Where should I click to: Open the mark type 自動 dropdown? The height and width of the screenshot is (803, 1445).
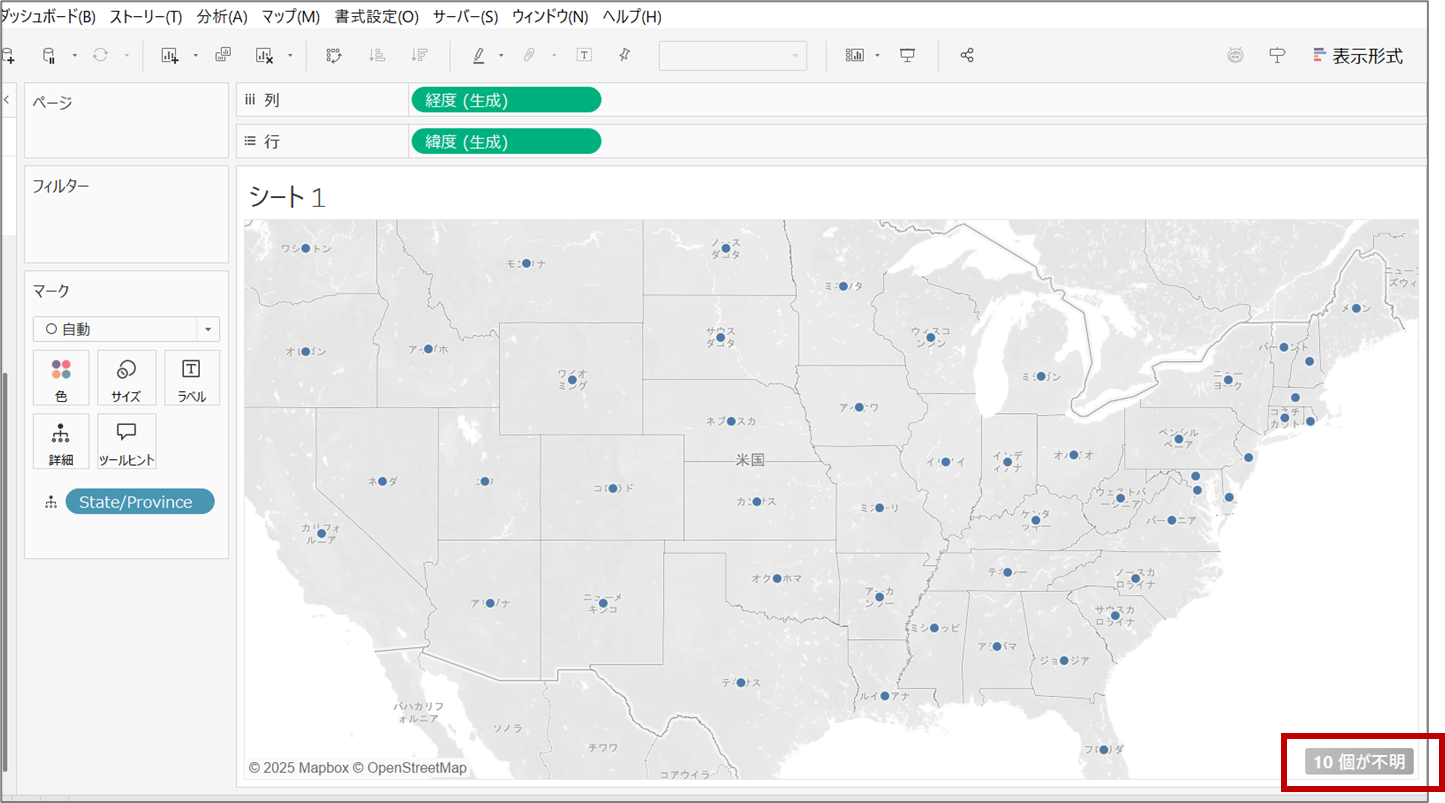(126, 329)
